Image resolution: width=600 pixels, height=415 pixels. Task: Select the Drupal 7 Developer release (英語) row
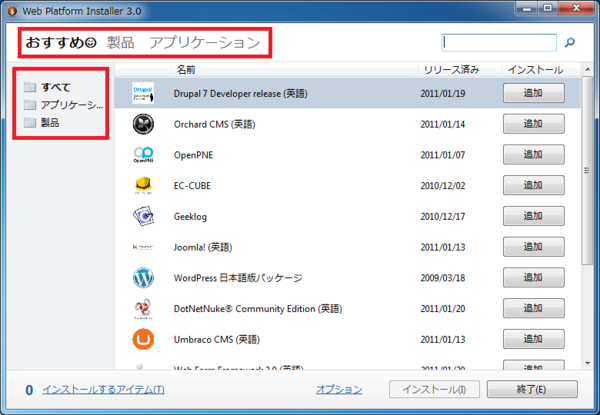347,93
